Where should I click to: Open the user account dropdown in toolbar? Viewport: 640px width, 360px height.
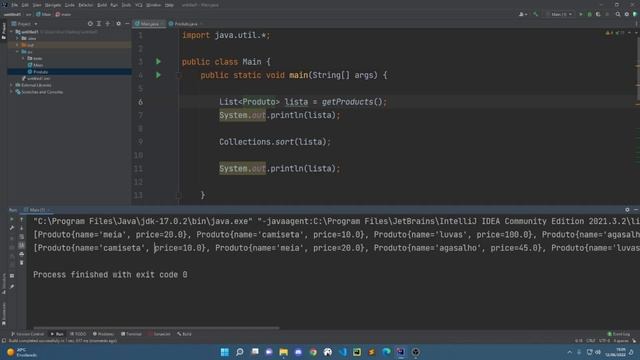point(523,14)
